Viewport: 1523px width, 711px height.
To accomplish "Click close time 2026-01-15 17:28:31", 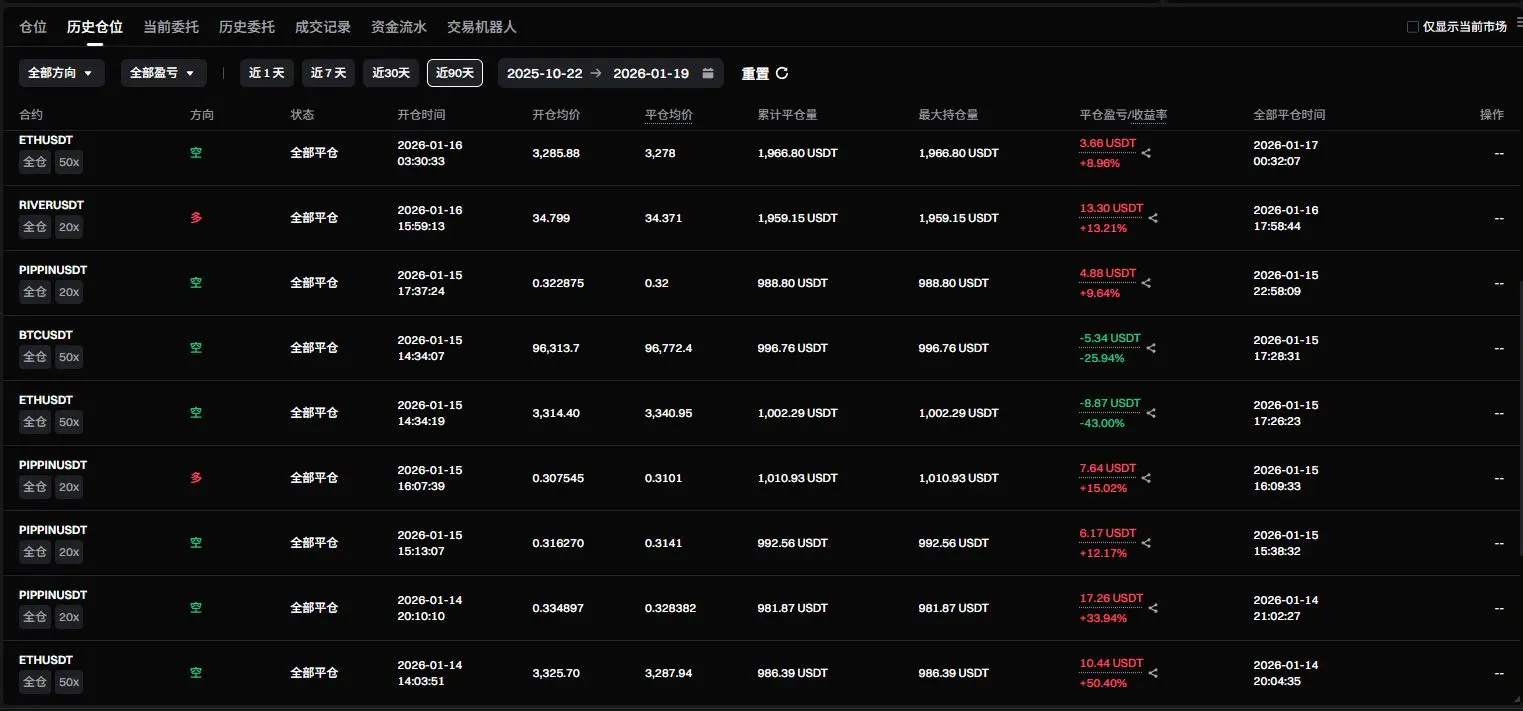I will pyautogui.click(x=1286, y=348).
